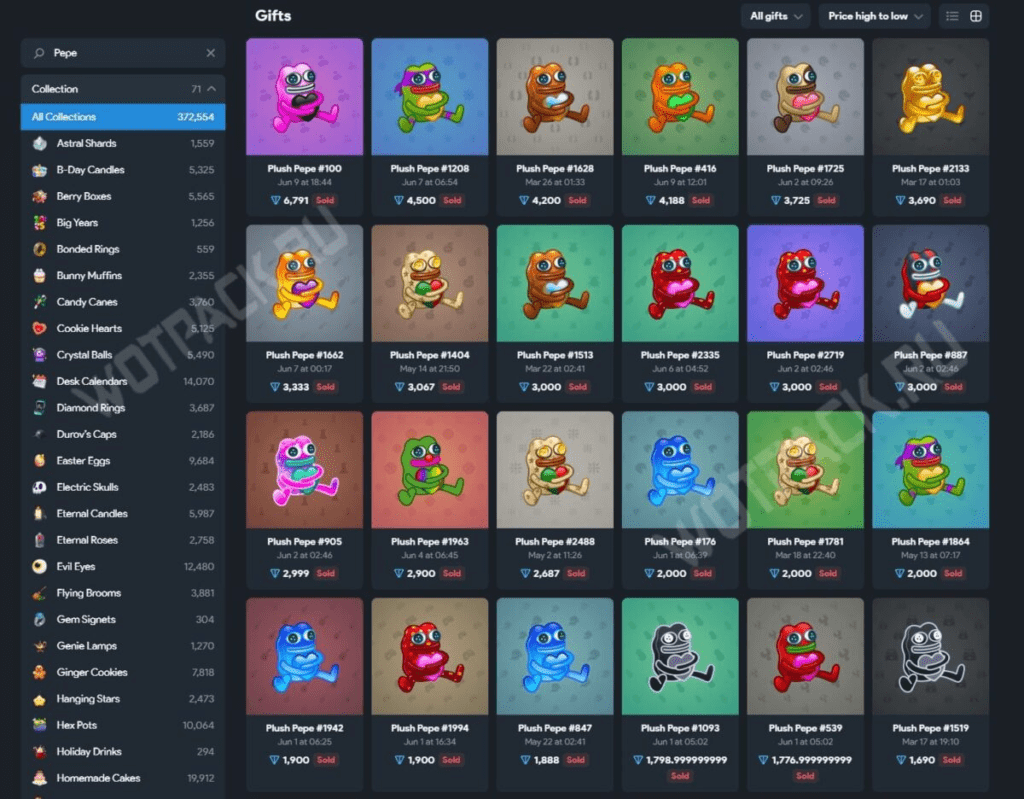Open the Price high to low sort dropdown
This screenshot has width=1024, height=799.
pyautogui.click(x=874, y=16)
